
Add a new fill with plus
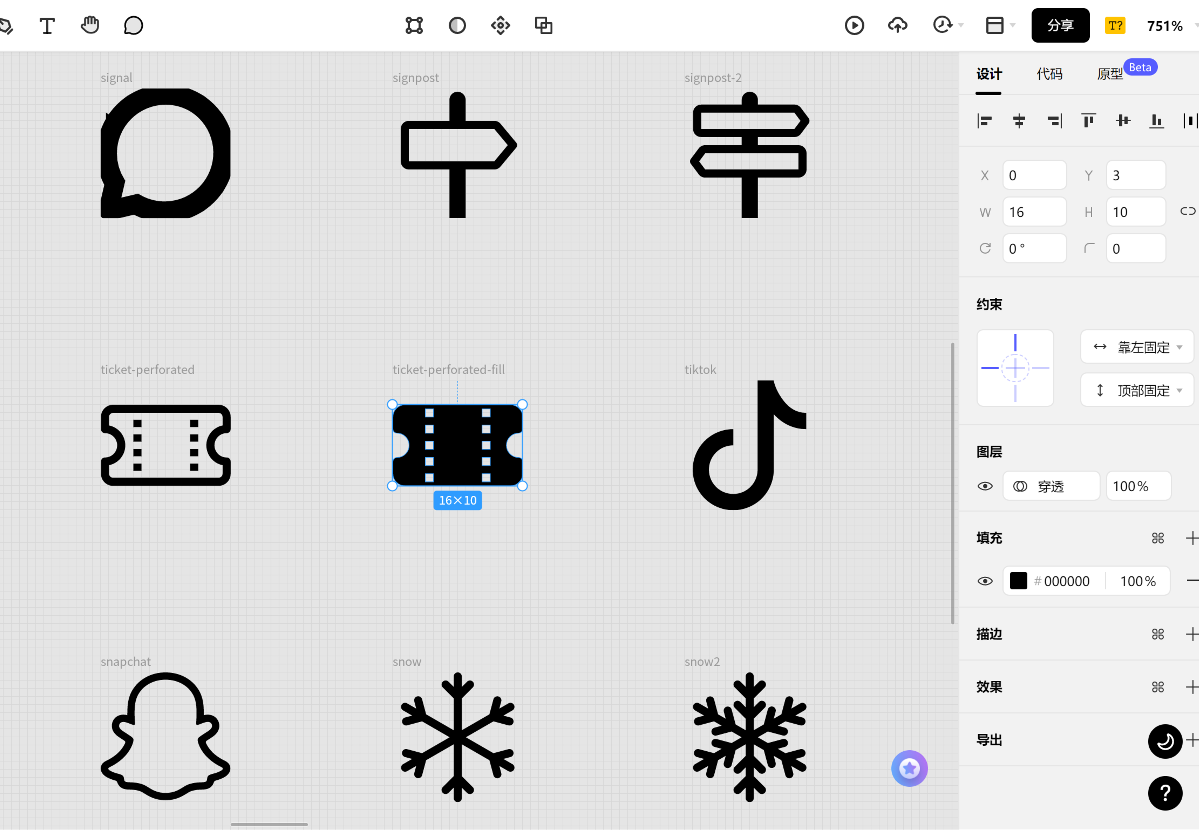click(1191, 539)
